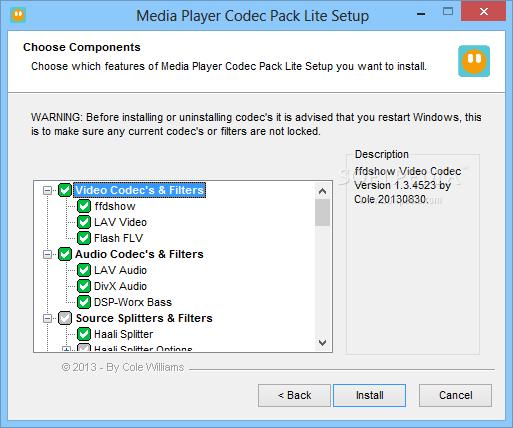This screenshot has width=513, height=428.
Task: Select the Audio Codec's & Filters label
Action: click(x=139, y=254)
